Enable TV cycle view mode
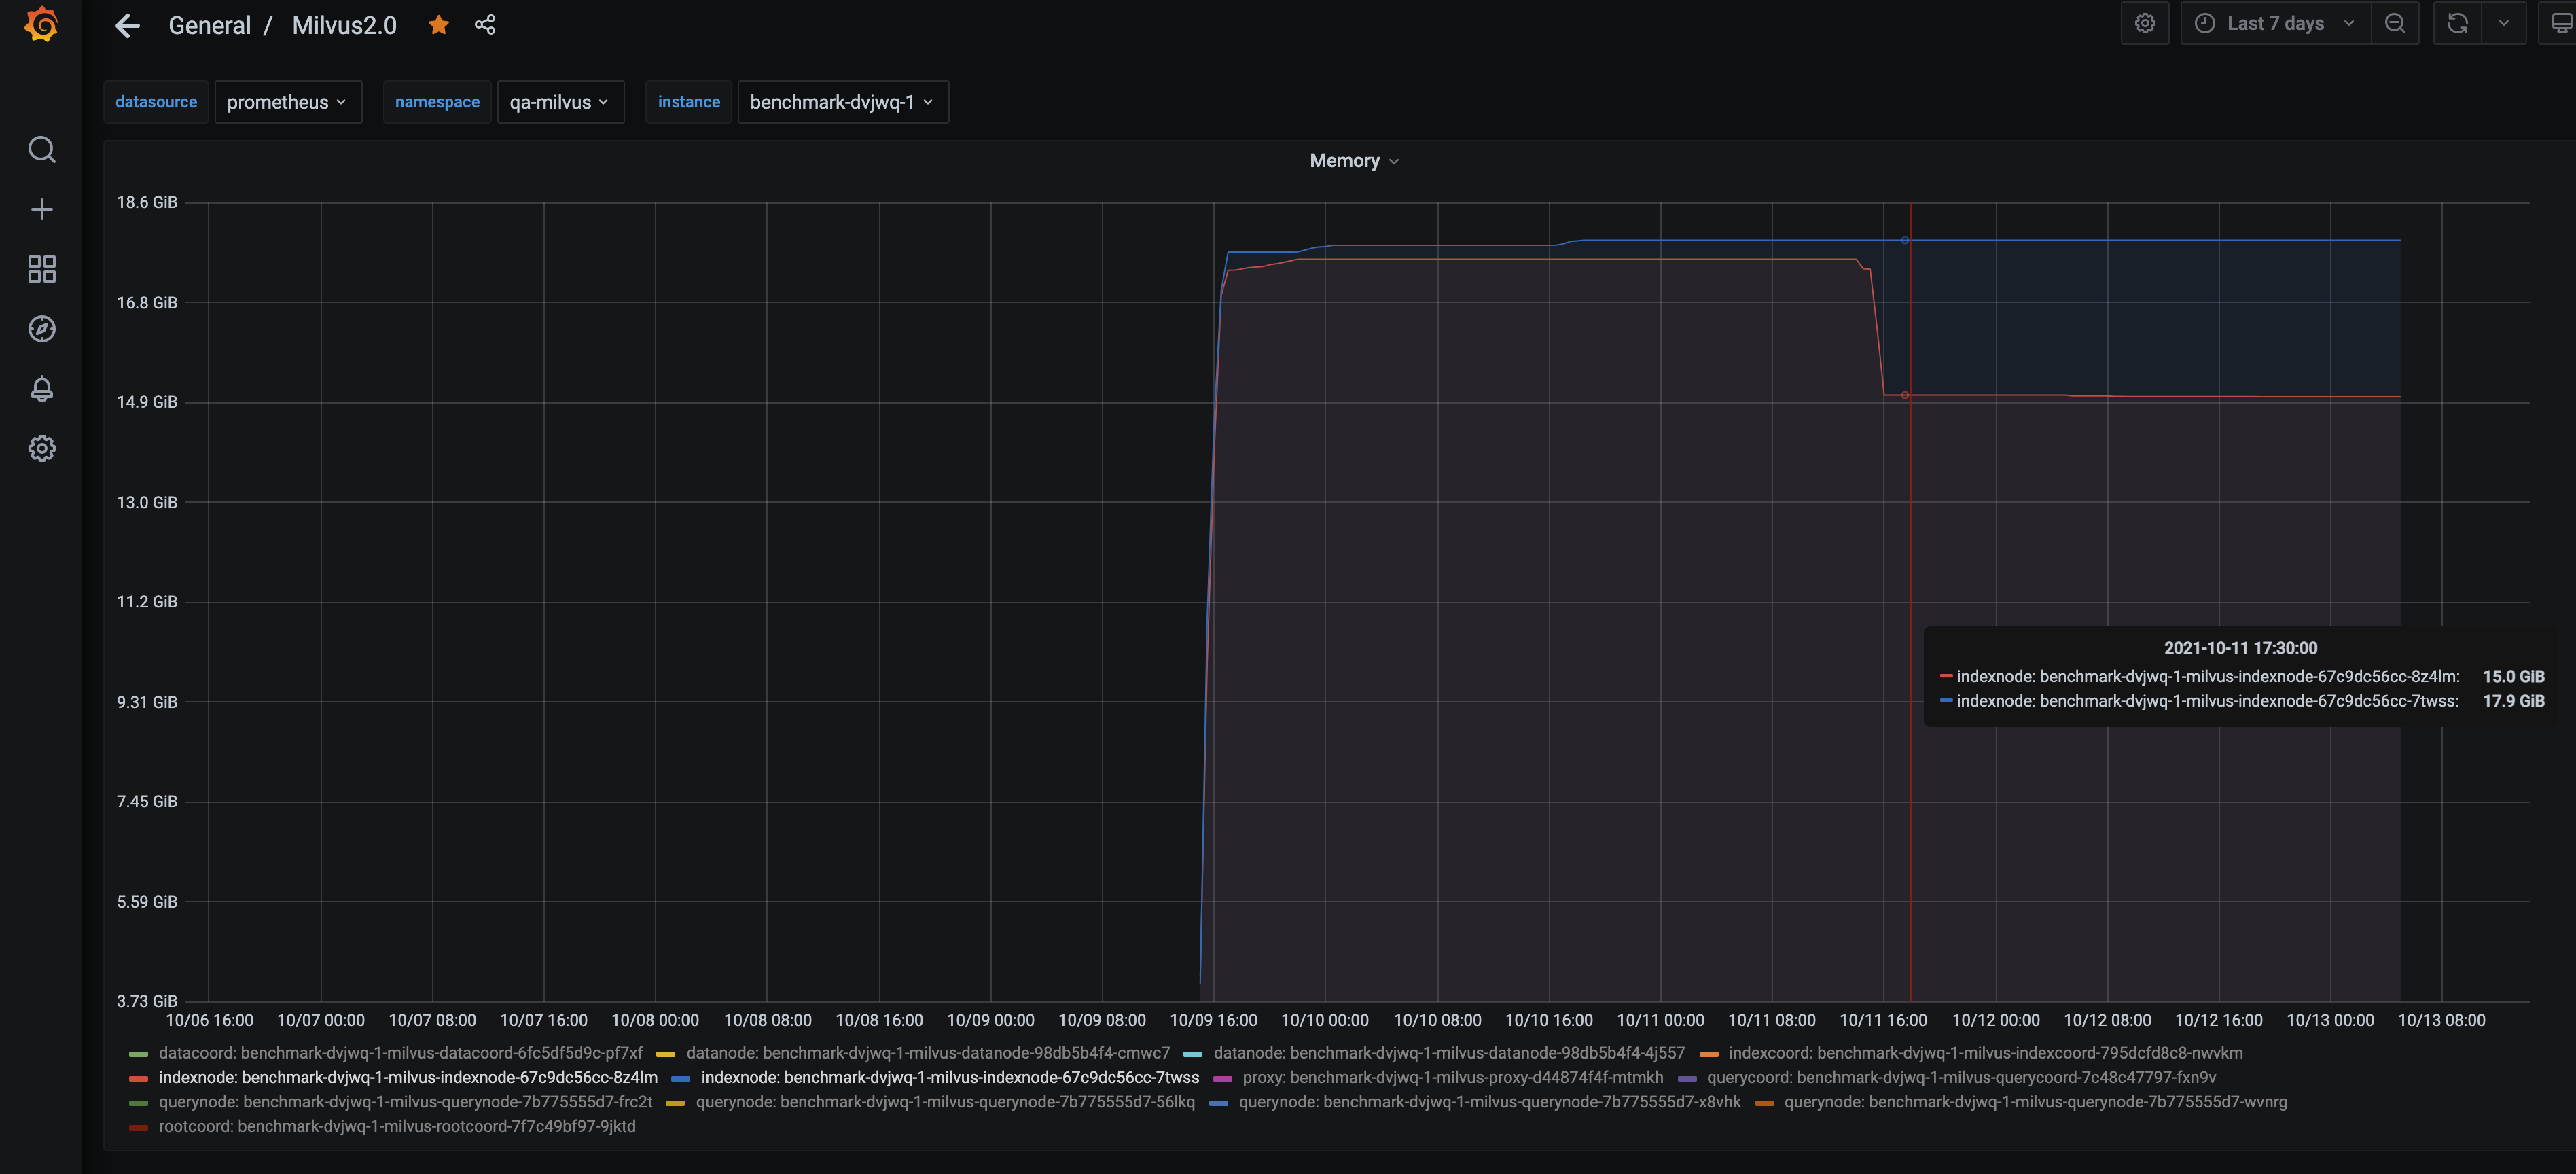This screenshot has width=2576, height=1174. [2561, 22]
